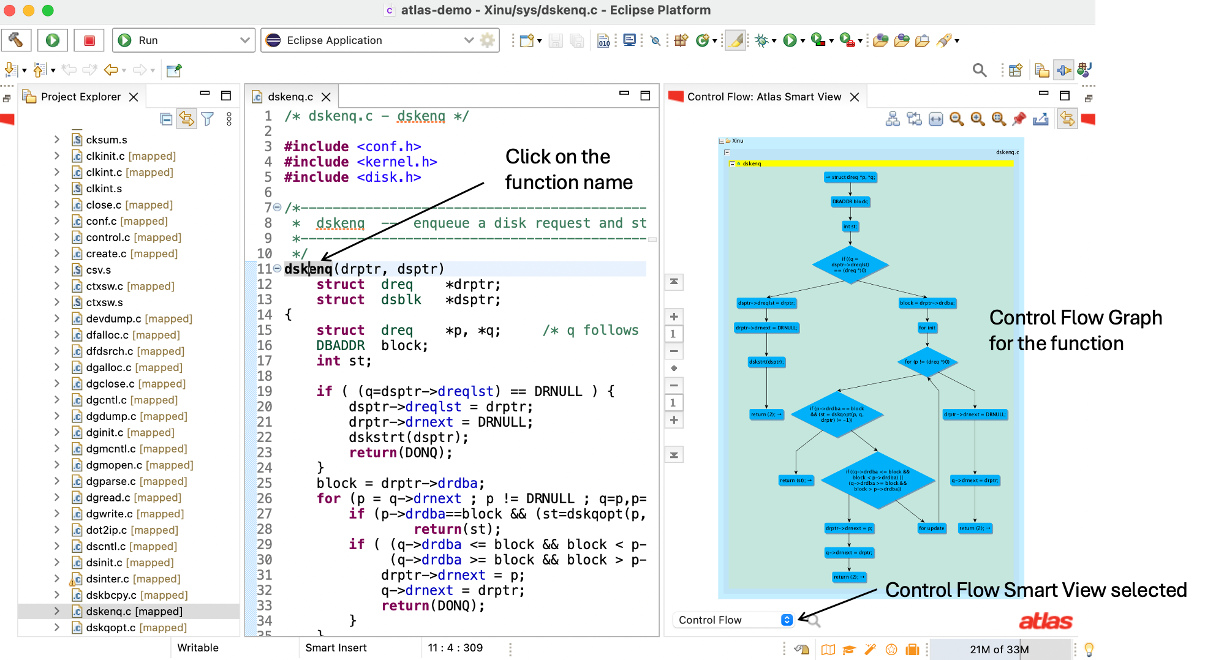Open the Project Explorer view menu dots
Image resolution: width=1224 pixels, height=660 pixels.
(229, 119)
